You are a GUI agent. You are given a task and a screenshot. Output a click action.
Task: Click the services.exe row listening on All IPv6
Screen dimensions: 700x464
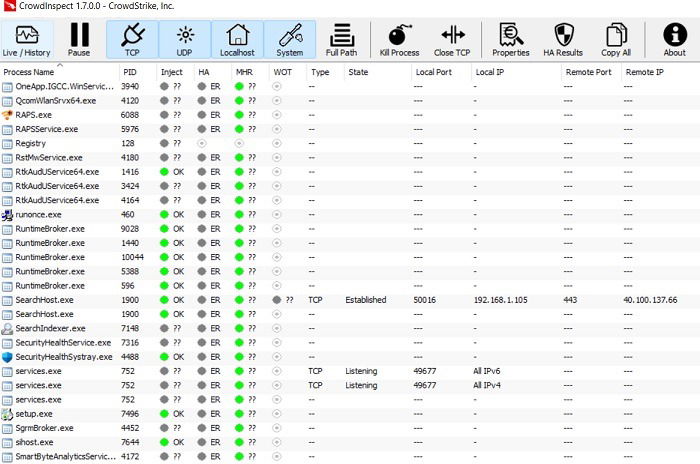[x=350, y=371]
